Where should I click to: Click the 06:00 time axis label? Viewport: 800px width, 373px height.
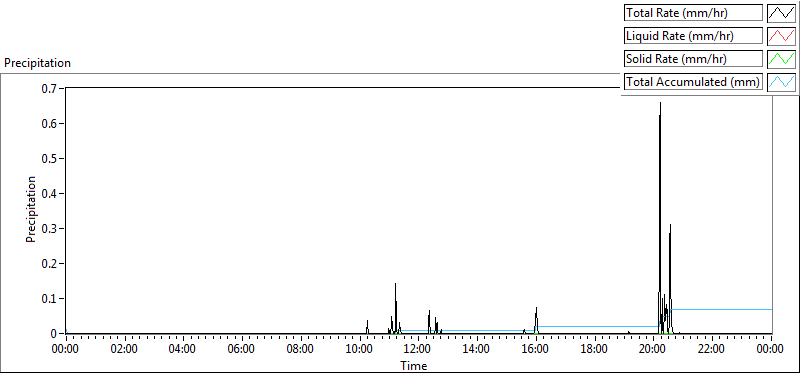point(242,349)
